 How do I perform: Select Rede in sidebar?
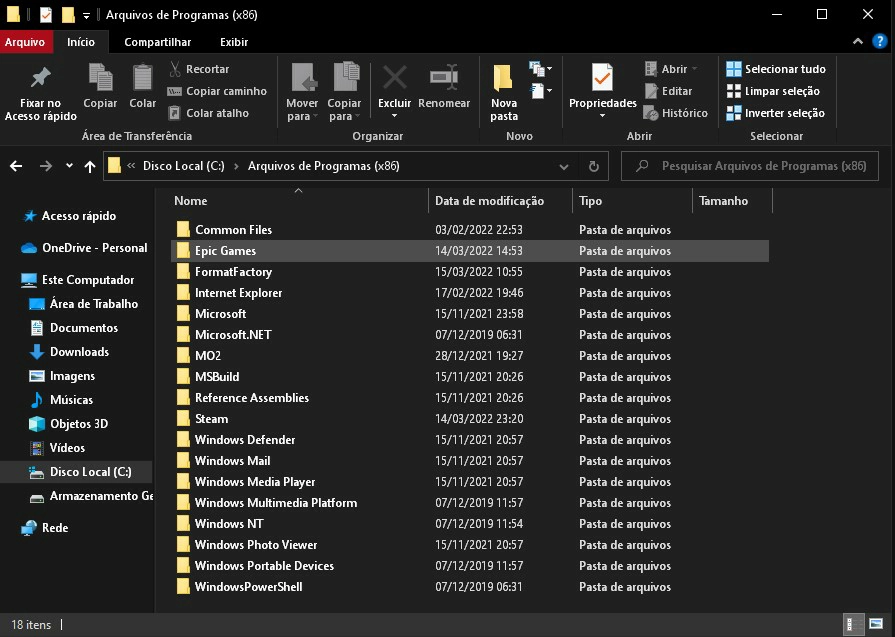point(45,527)
